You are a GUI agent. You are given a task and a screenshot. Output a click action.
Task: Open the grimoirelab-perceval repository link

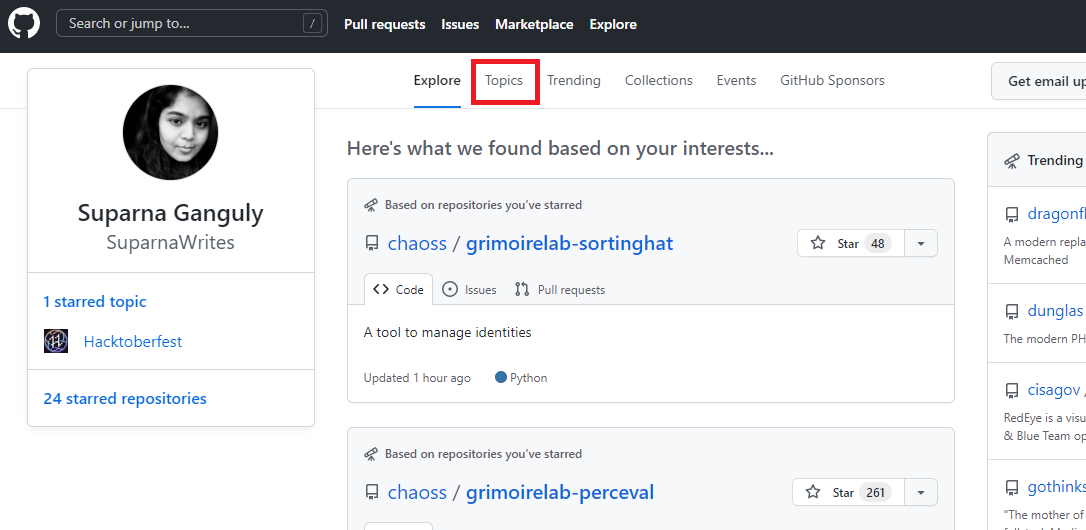coord(560,493)
